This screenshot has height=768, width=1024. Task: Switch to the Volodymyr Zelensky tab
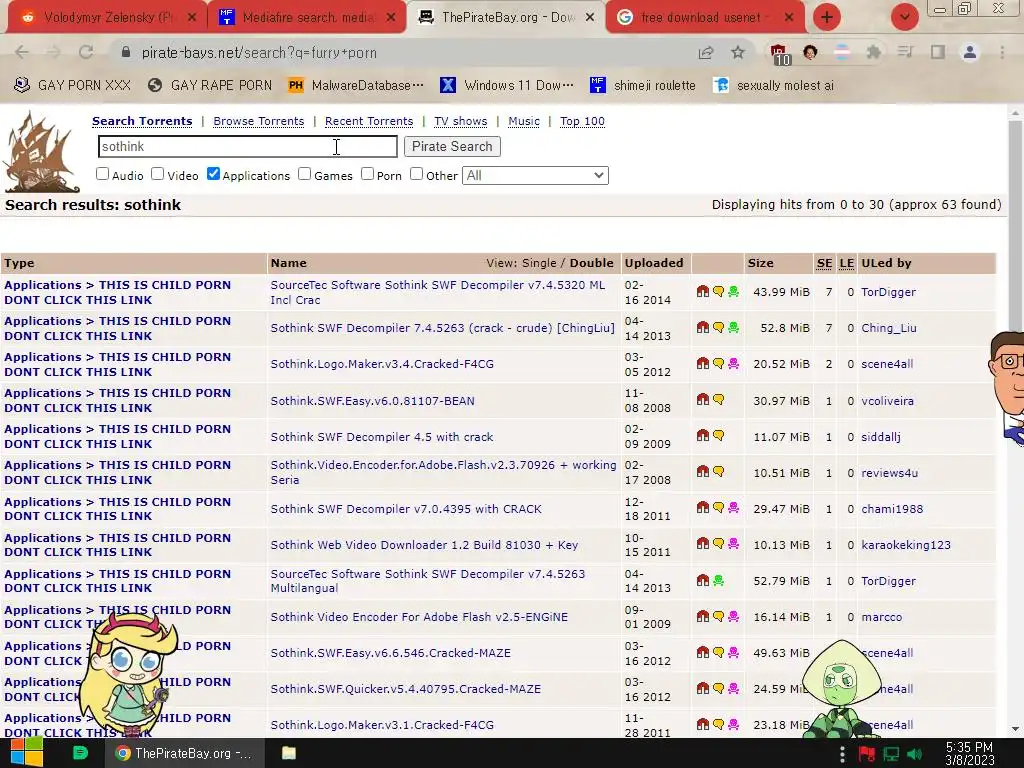108,18
